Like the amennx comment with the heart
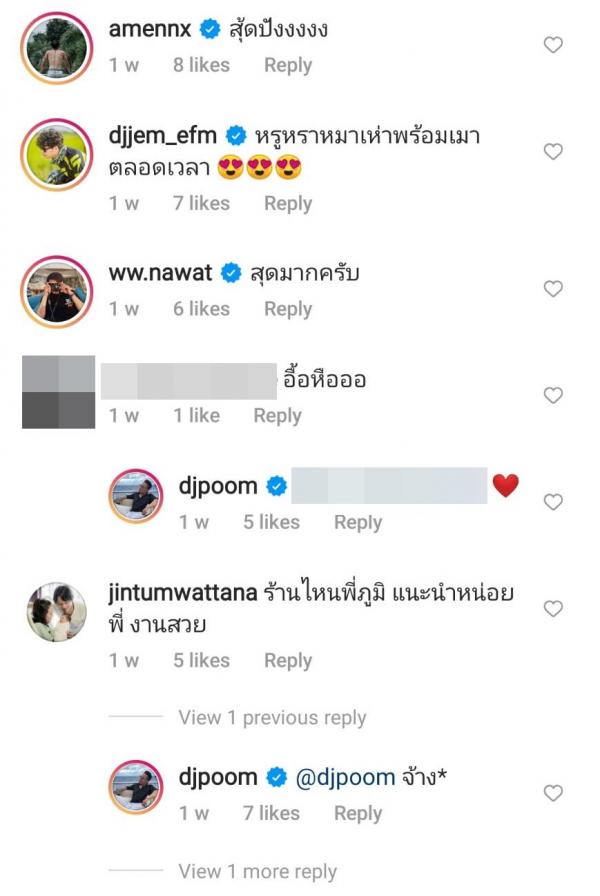Image resolution: width=600 pixels, height=896 pixels. (553, 45)
